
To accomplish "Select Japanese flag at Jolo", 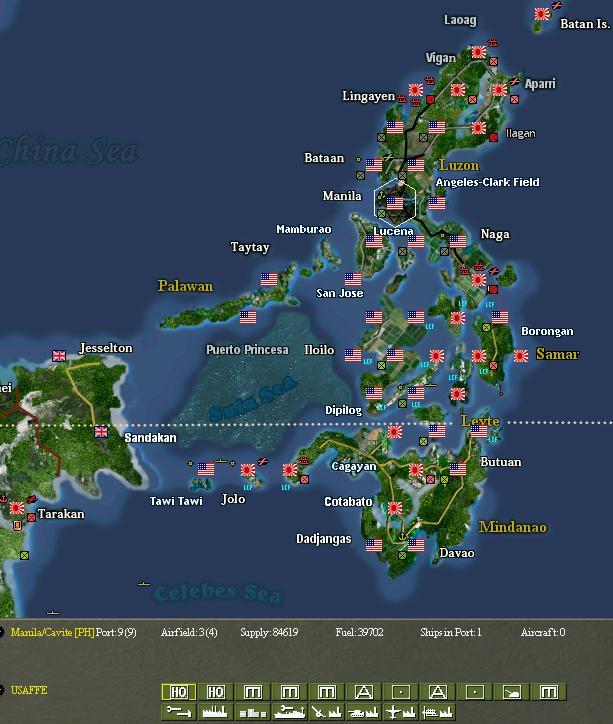I will [248, 470].
